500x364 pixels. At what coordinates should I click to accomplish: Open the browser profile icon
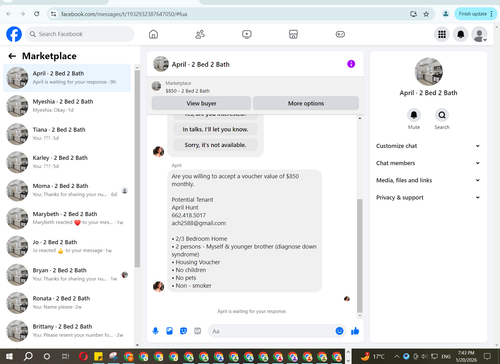point(445,14)
